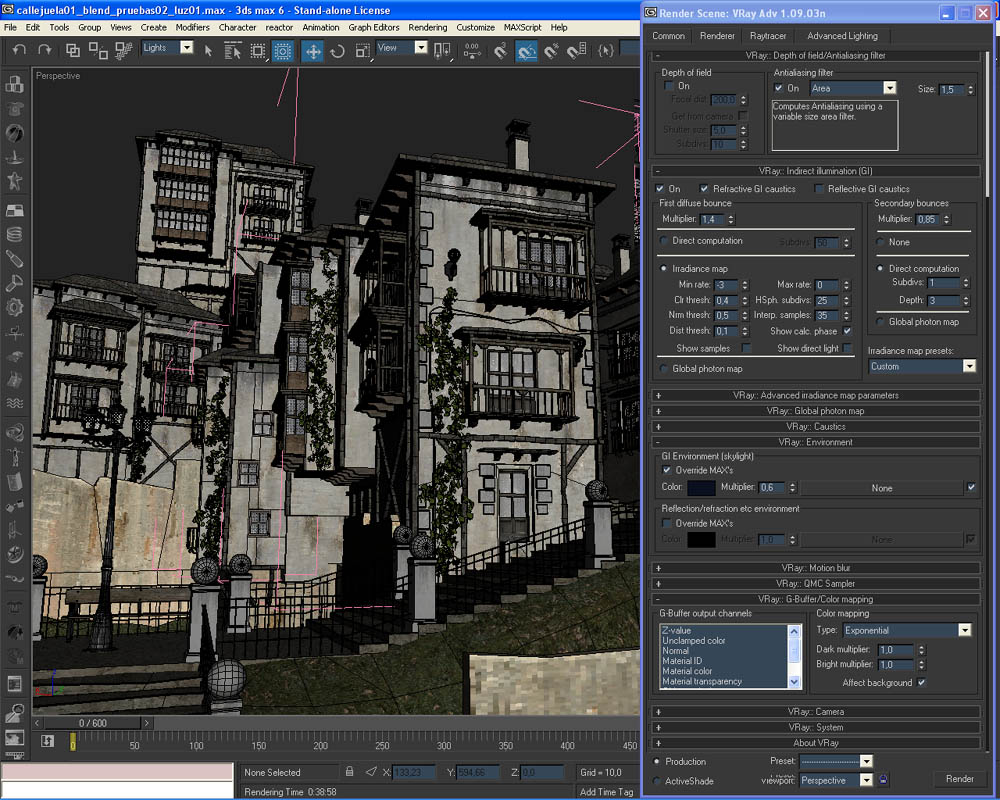Enable Reflective GI caustics checkbox
Image resolution: width=1000 pixels, height=800 pixels.
[820, 189]
